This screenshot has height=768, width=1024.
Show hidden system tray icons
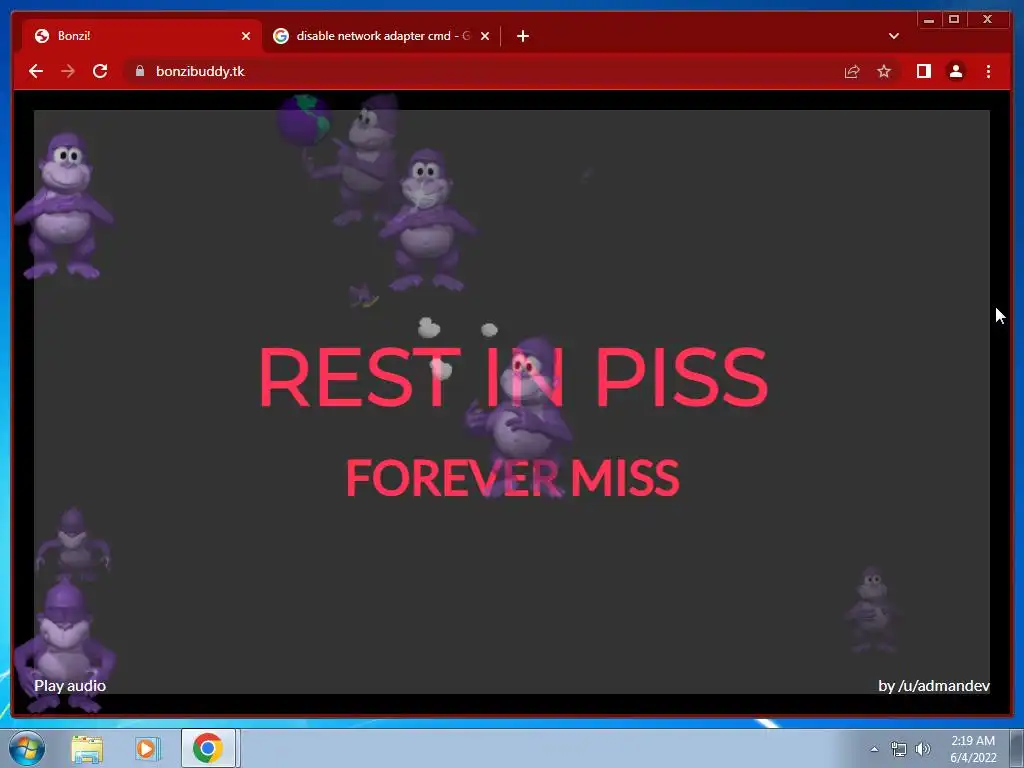[x=874, y=749]
